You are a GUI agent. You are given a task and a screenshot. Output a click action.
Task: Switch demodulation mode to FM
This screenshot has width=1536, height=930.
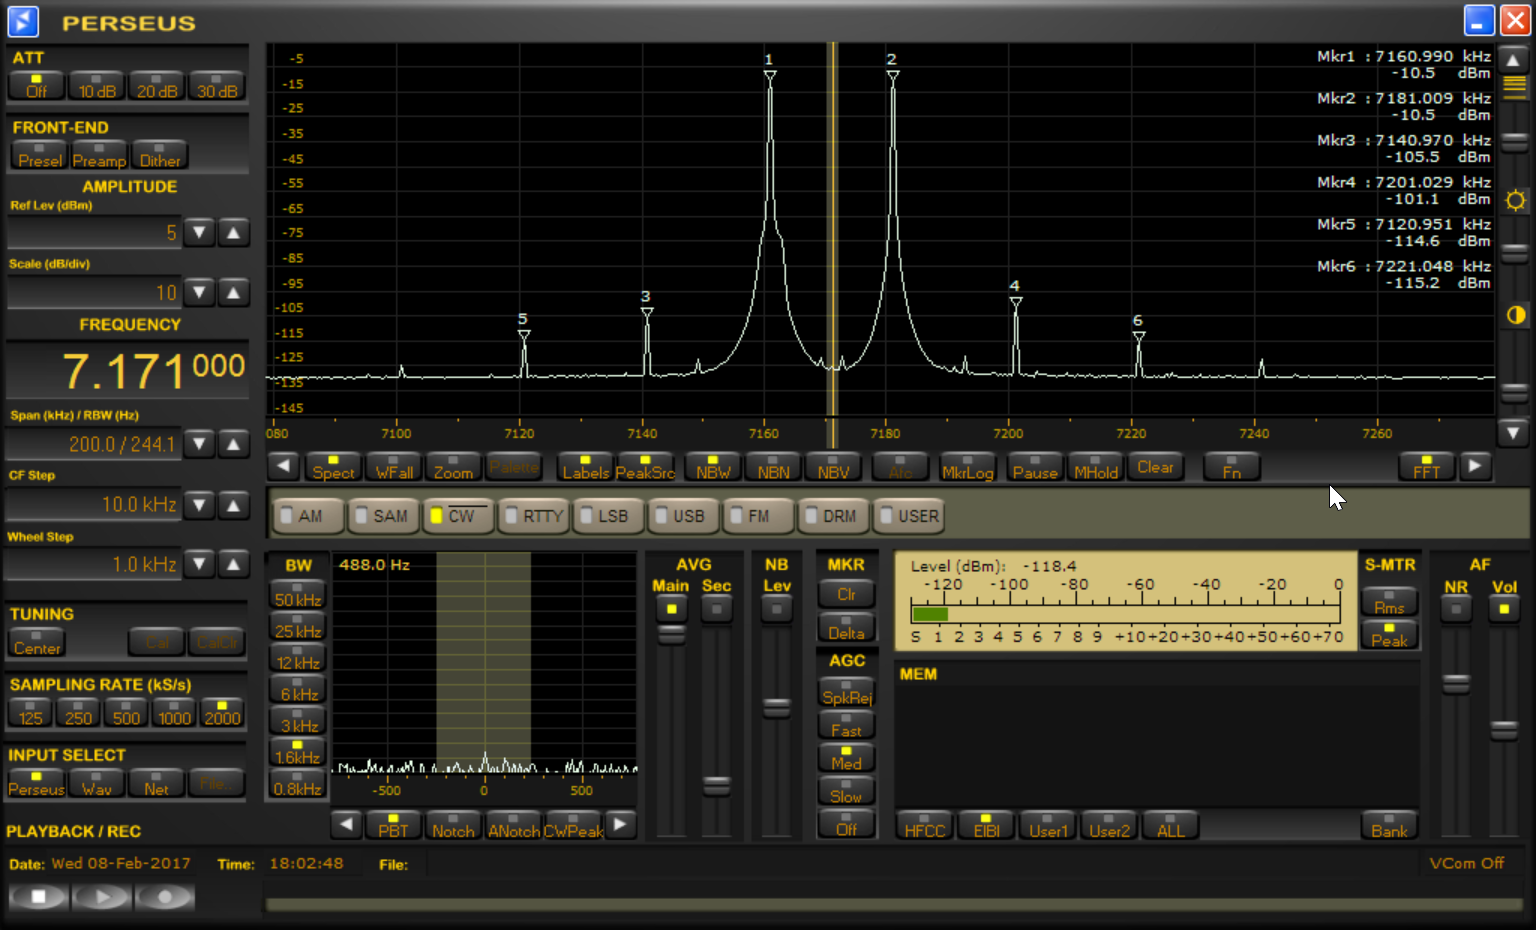point(759,516)
